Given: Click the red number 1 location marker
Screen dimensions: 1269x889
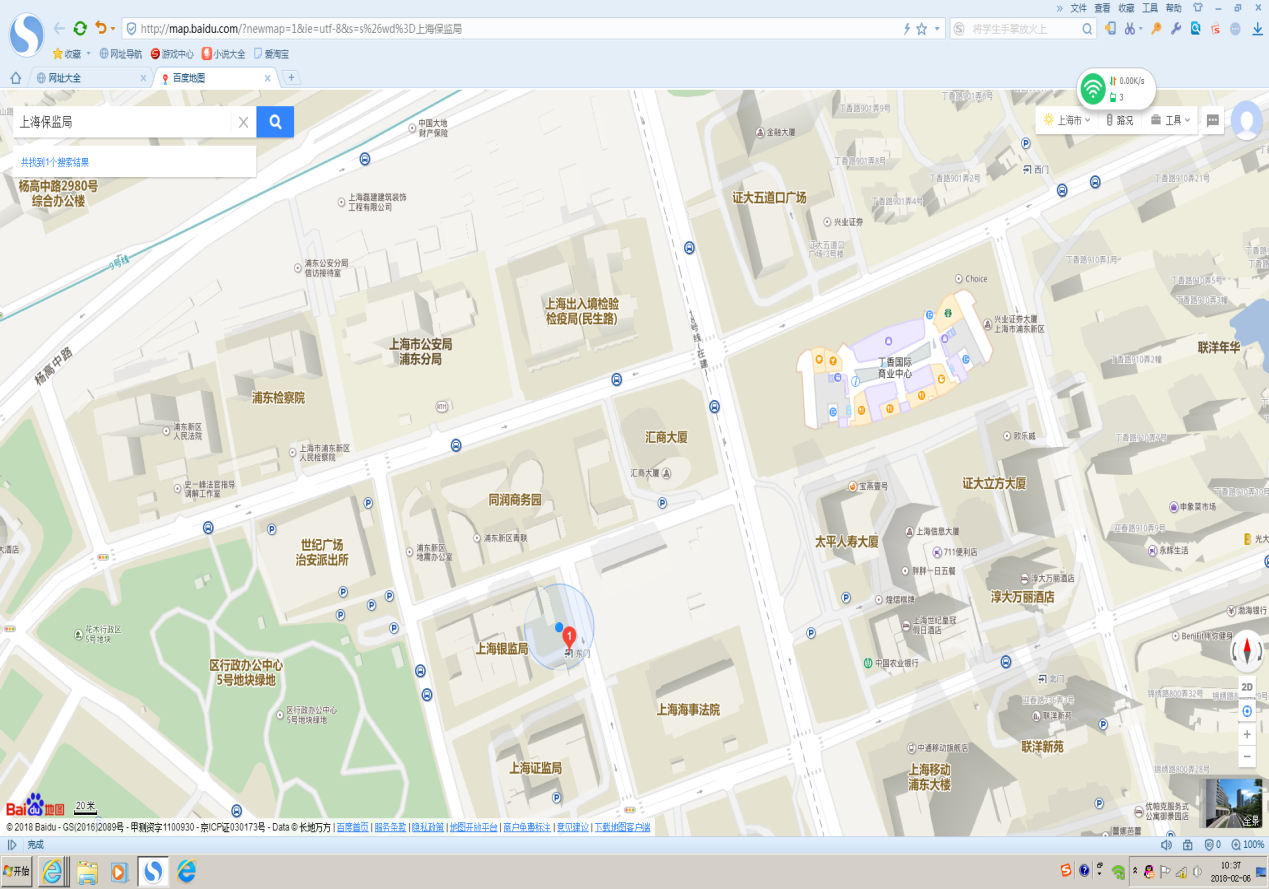Looking at the screenshot, I should (x=569, y=636).
